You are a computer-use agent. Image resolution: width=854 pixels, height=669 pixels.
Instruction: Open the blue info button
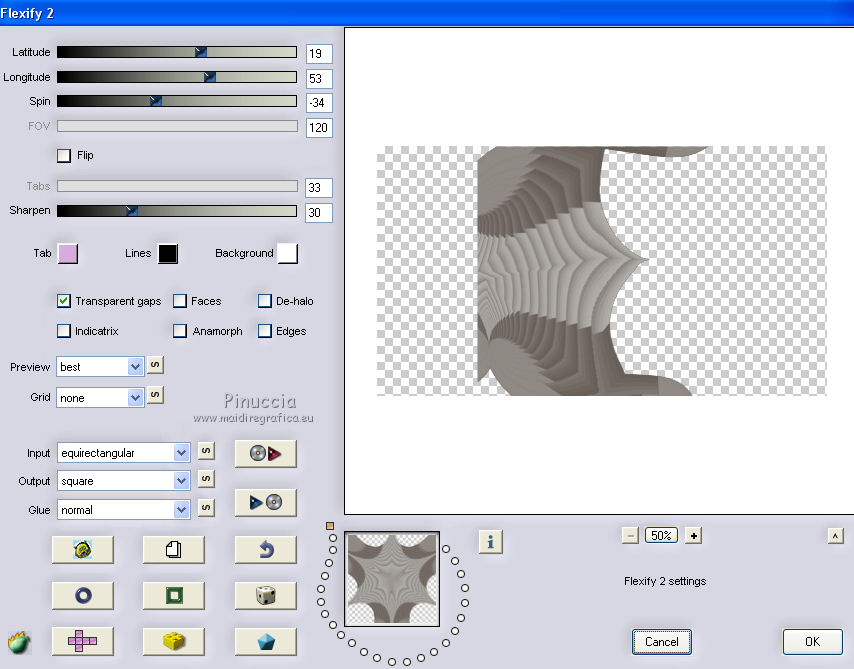click(491, 542)
